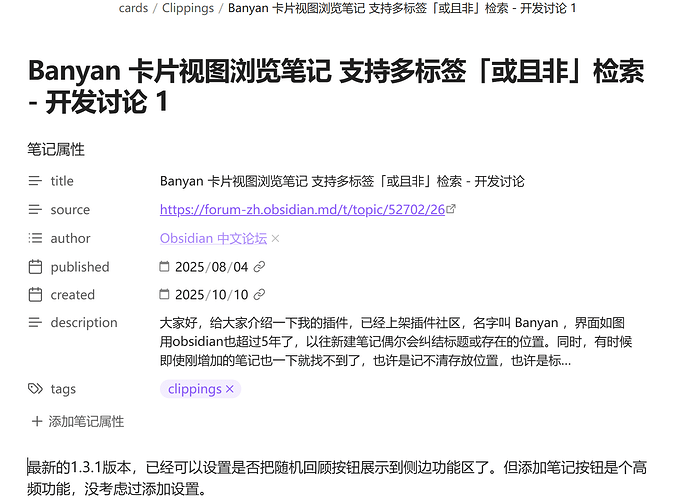The image size is (686, 500).
Task: Click the description property type icon
Action: (36, 323)
